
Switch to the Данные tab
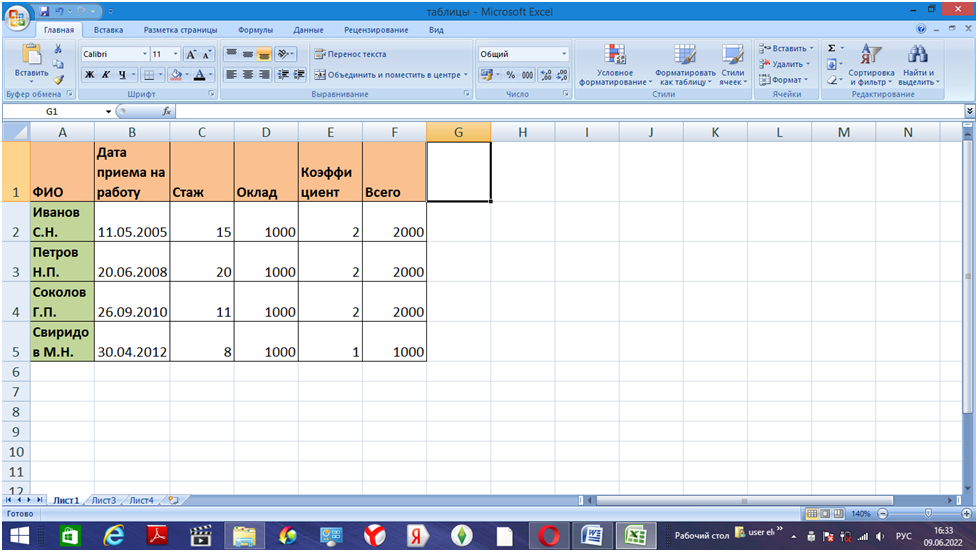308,30
